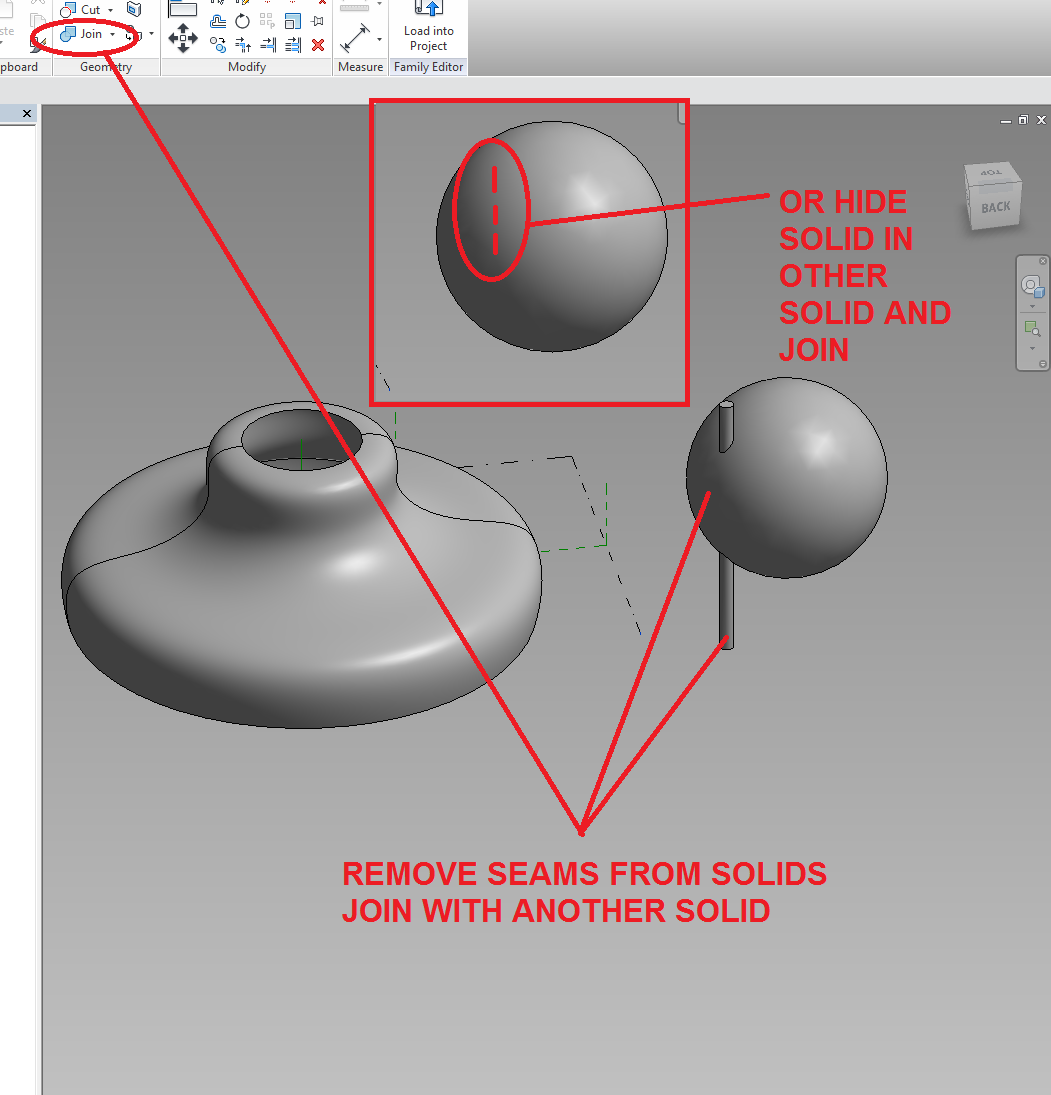Click the Measure tool icon
The image size is (1051, 1095).
pos(354,37)
